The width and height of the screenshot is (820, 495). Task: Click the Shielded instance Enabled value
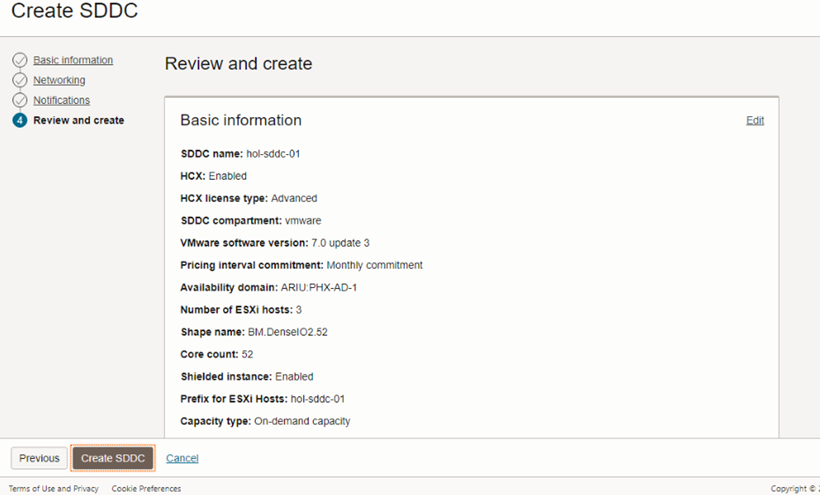(x=294, y=376)
